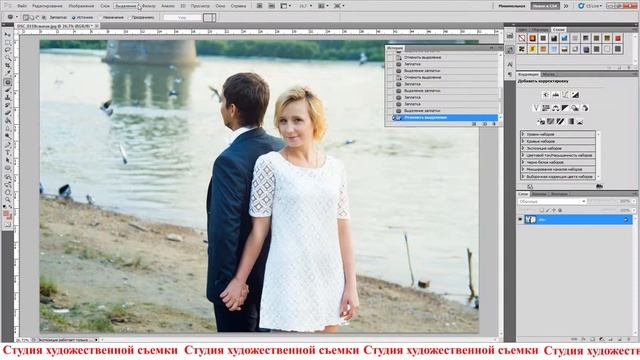The width and height of the screenshot is (640, 360).
Task: Choose Add to selection mode in options bar
Action: click(31, 18)
